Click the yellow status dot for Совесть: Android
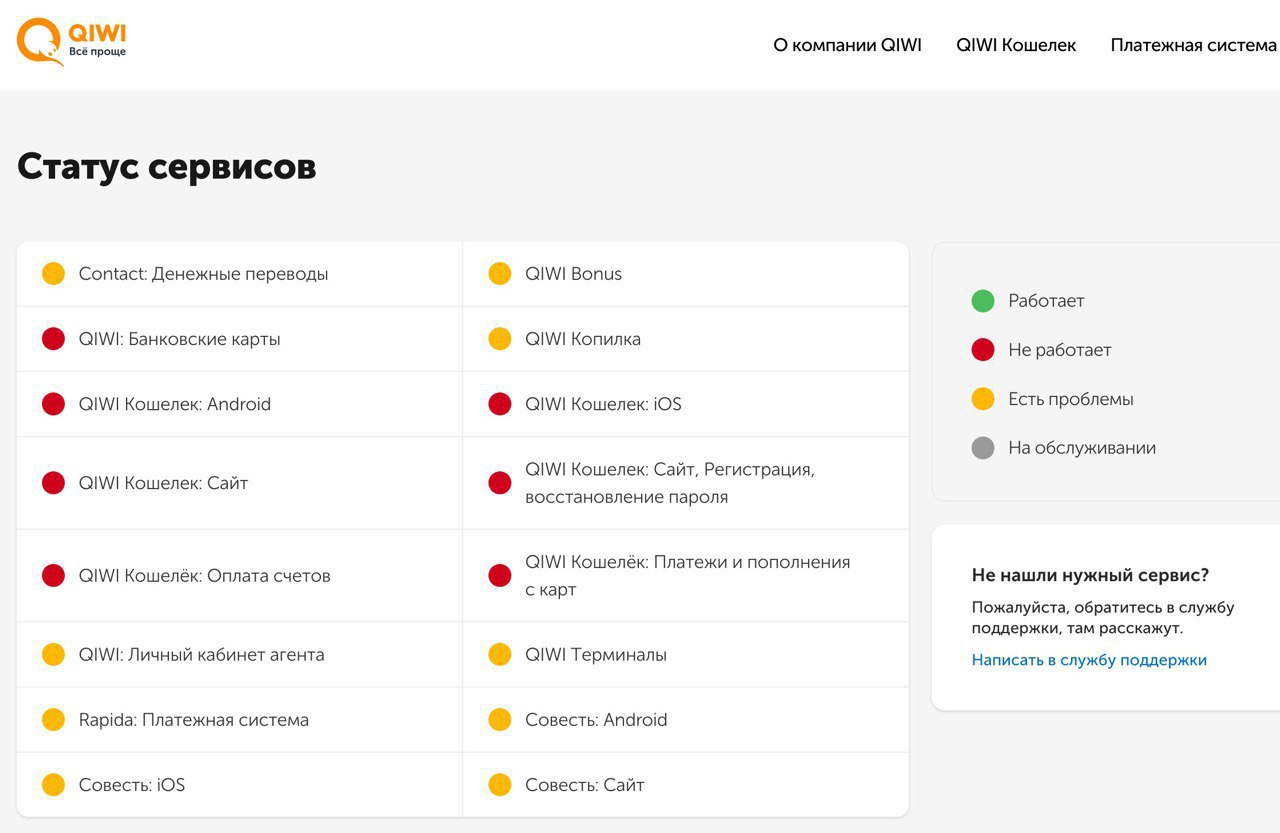The height and width of the screenshot is (833, 1280). tap(500, 720)
